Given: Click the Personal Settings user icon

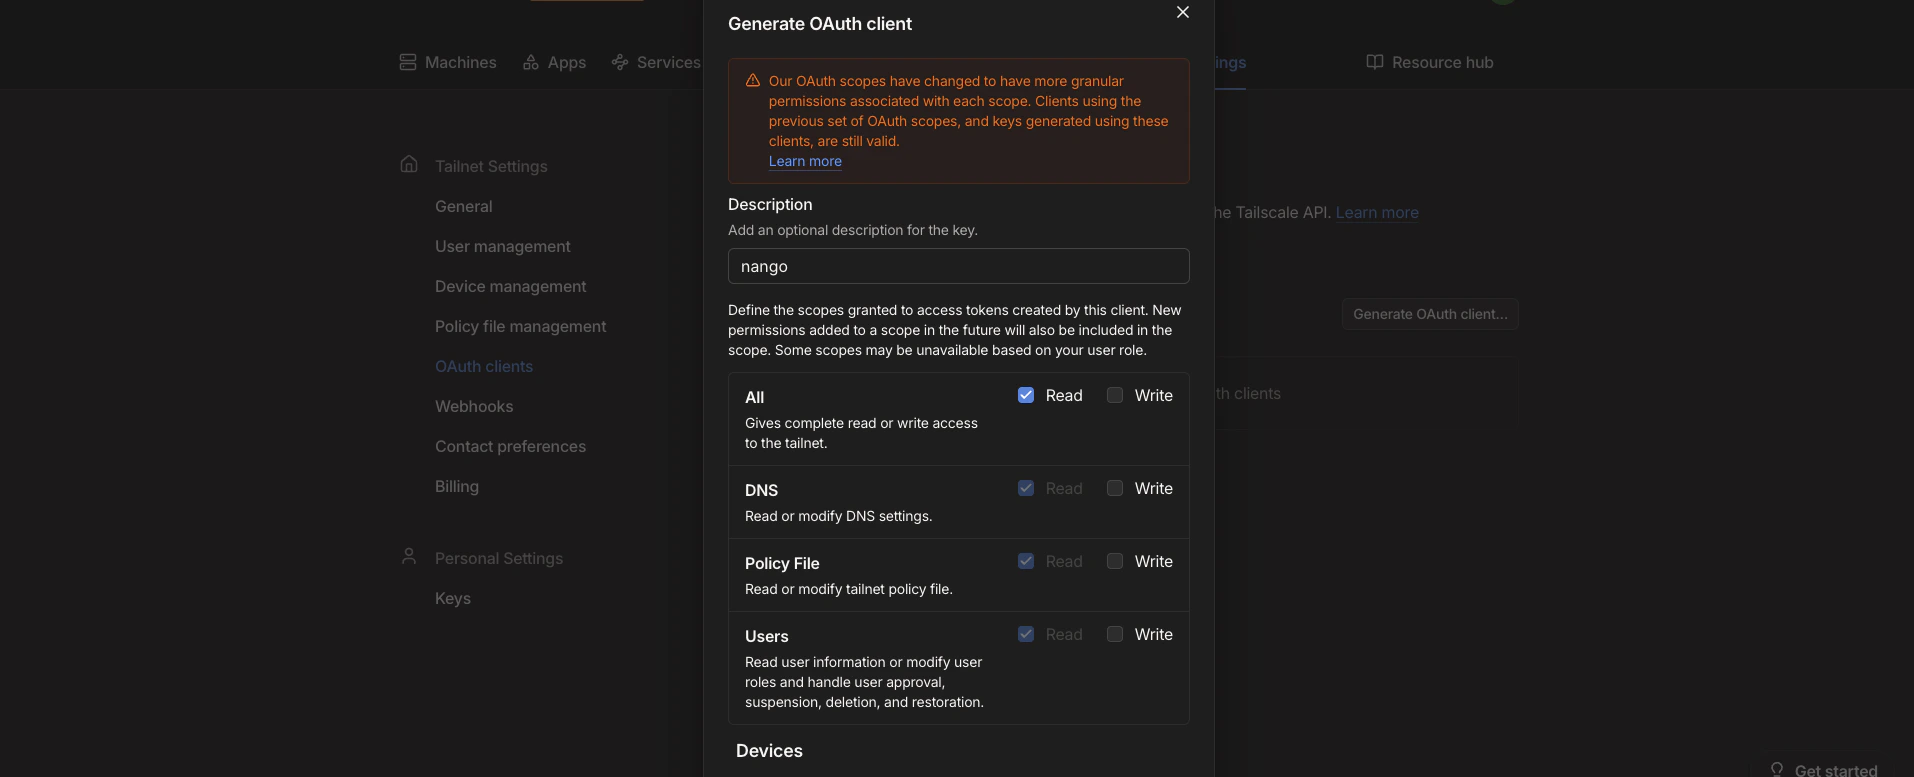Looking at the screenshot, I should point(409,556).
